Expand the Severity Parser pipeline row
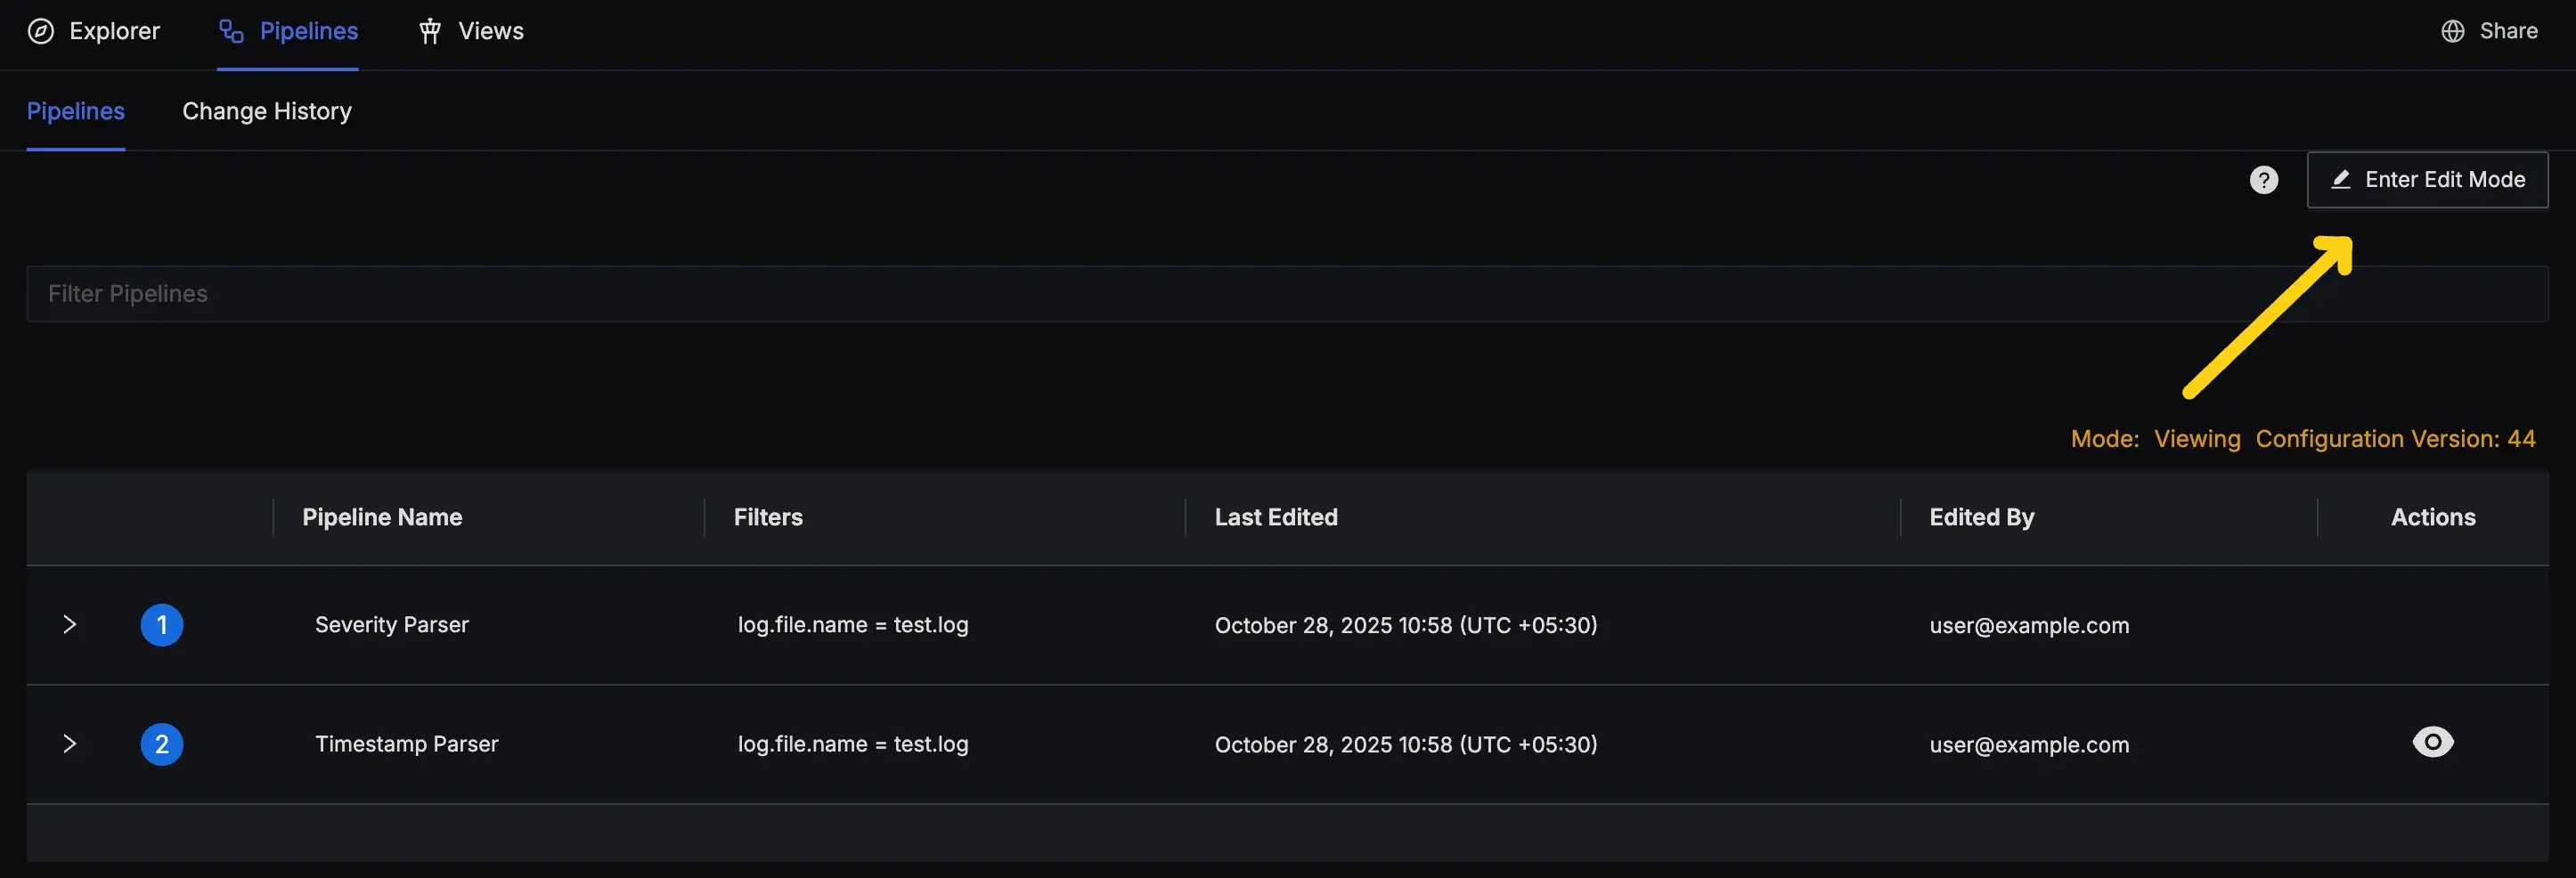 coord(69,625)
